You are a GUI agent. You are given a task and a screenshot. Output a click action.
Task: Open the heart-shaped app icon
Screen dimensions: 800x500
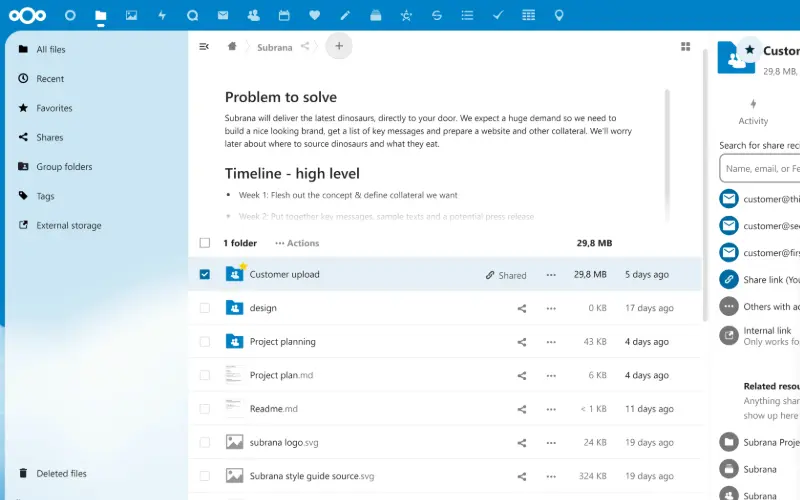point(315,15)
